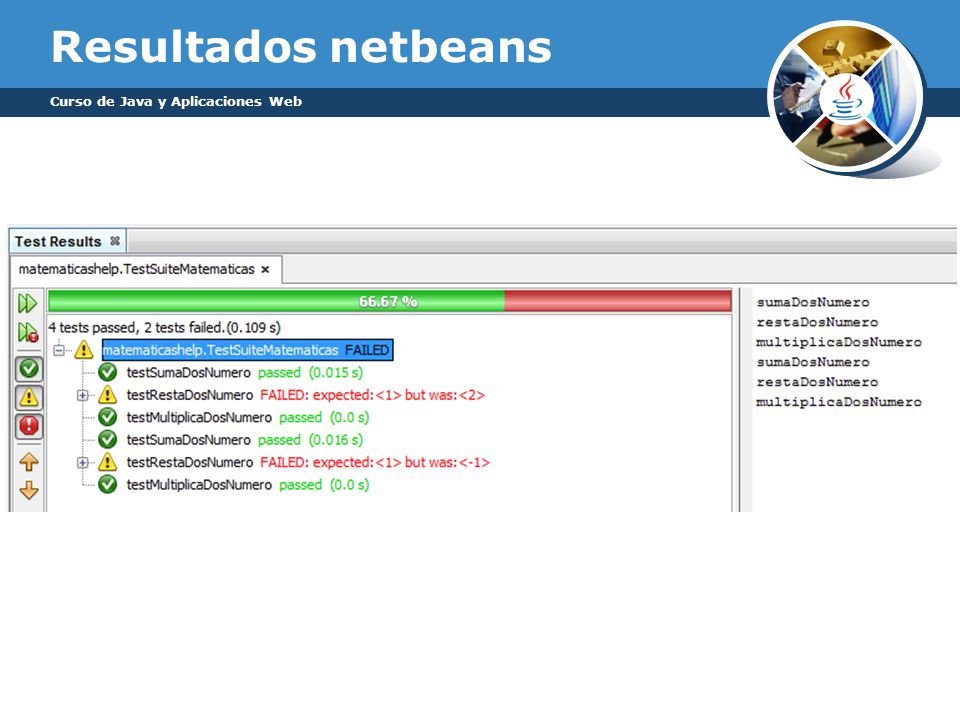Image resolution: width=960 pixels, height=720 pixels.
Task: Click the summary '4 tests passed, 2 tests failed'
Action: click(x=164, y=328)
